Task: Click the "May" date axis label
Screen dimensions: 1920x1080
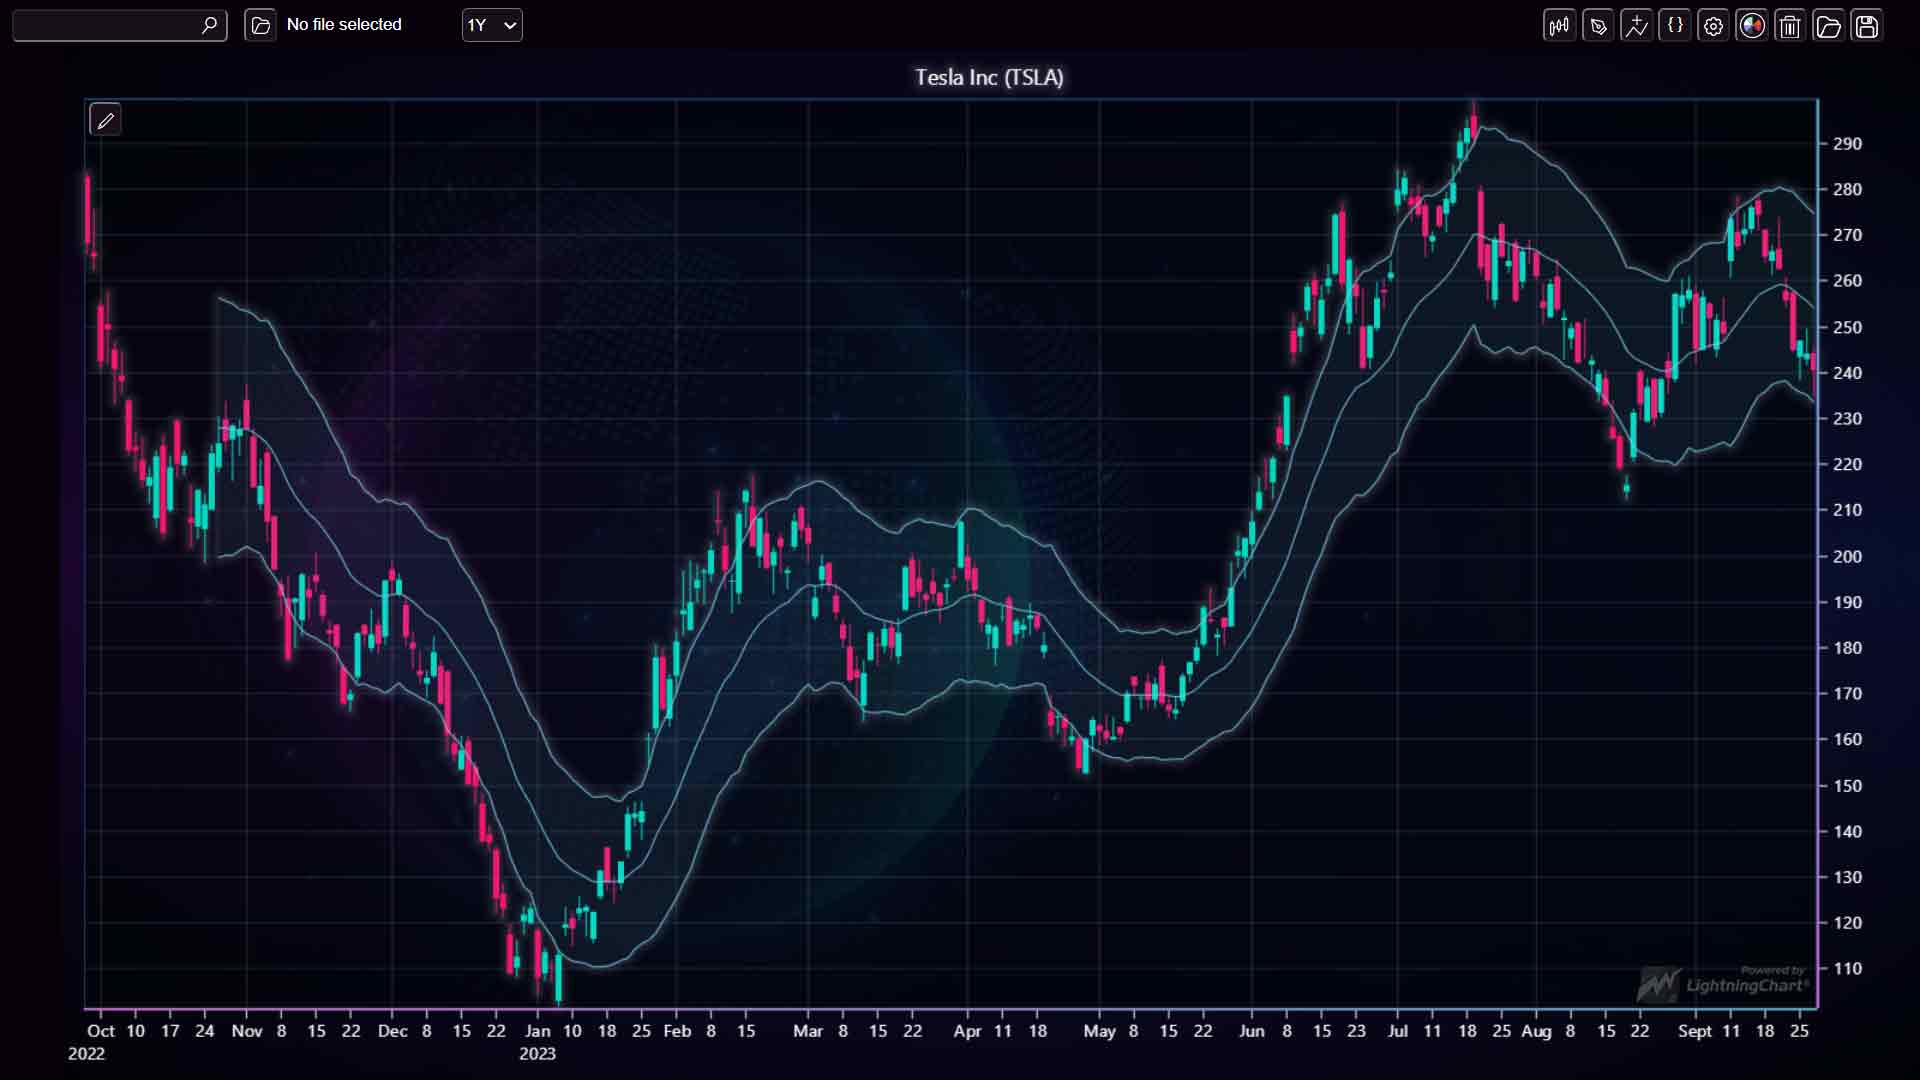Action: pyautogui.click(x=1099, y=1031)
